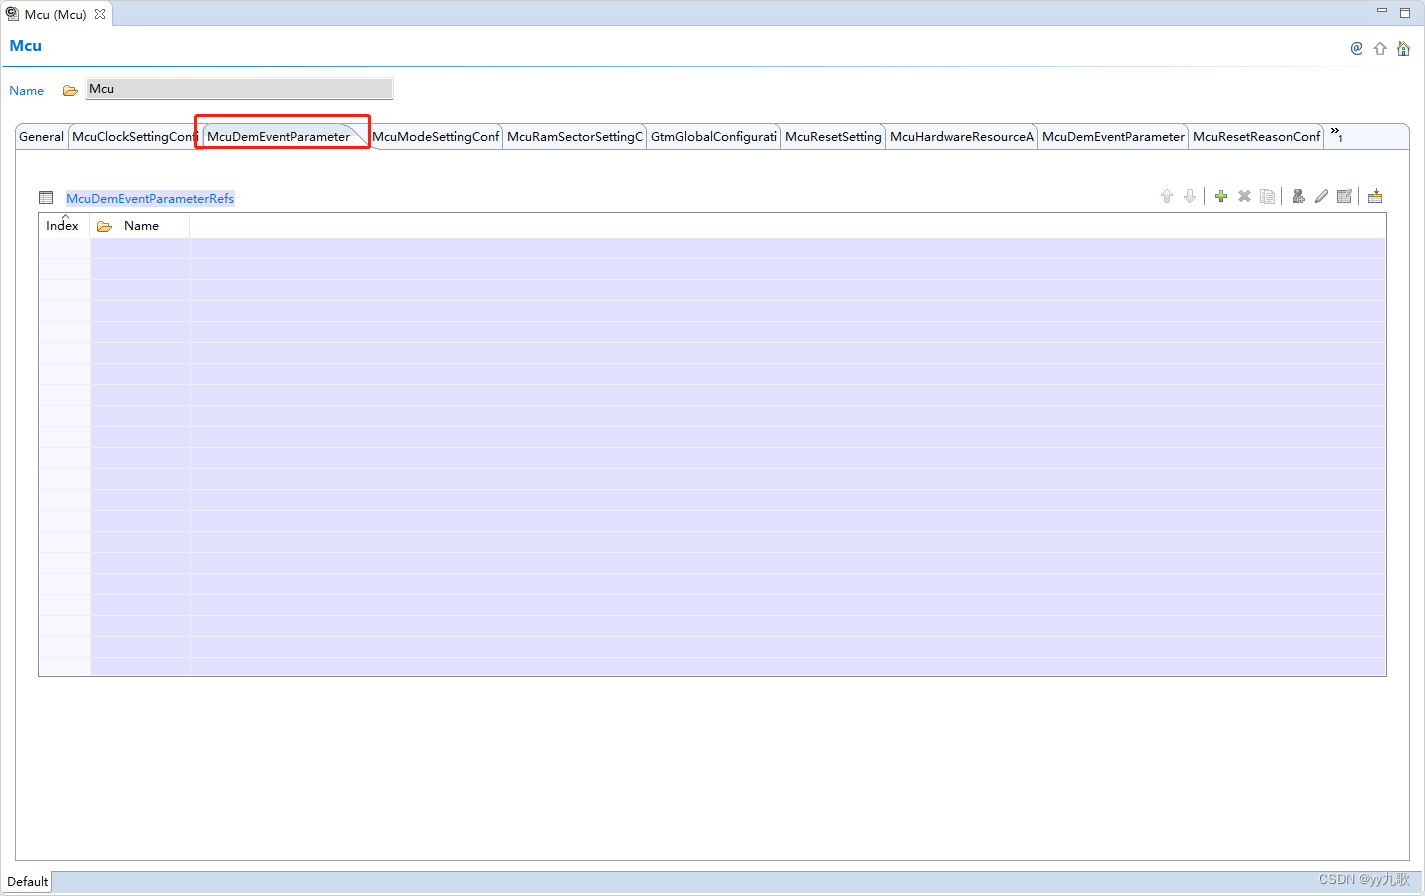Viewport: 1425px width, 896px height.
Task: Open the McuResetReasonConf tab
Action: pyautogui.click(x=1257, y=137)
